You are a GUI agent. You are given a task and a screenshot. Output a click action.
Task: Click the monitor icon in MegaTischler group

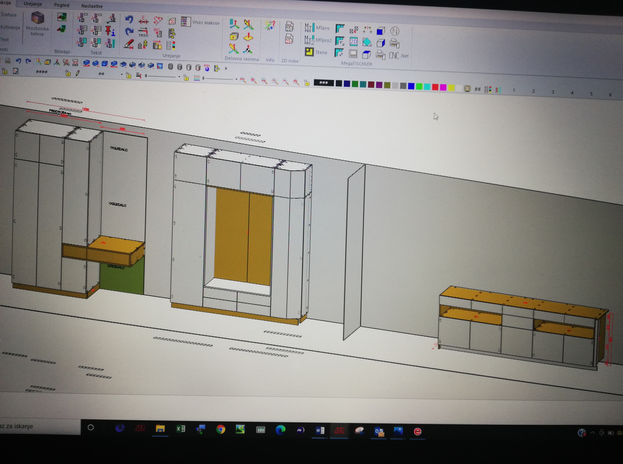(353, 53)
